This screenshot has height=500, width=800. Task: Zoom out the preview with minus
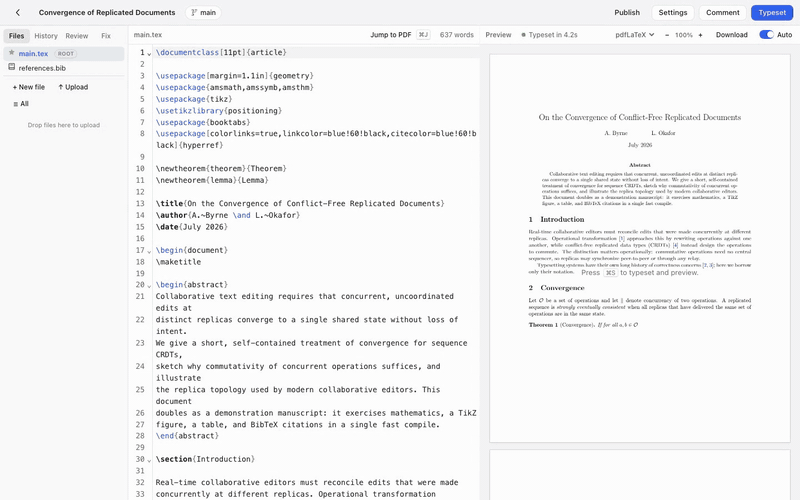click(667, 35)
